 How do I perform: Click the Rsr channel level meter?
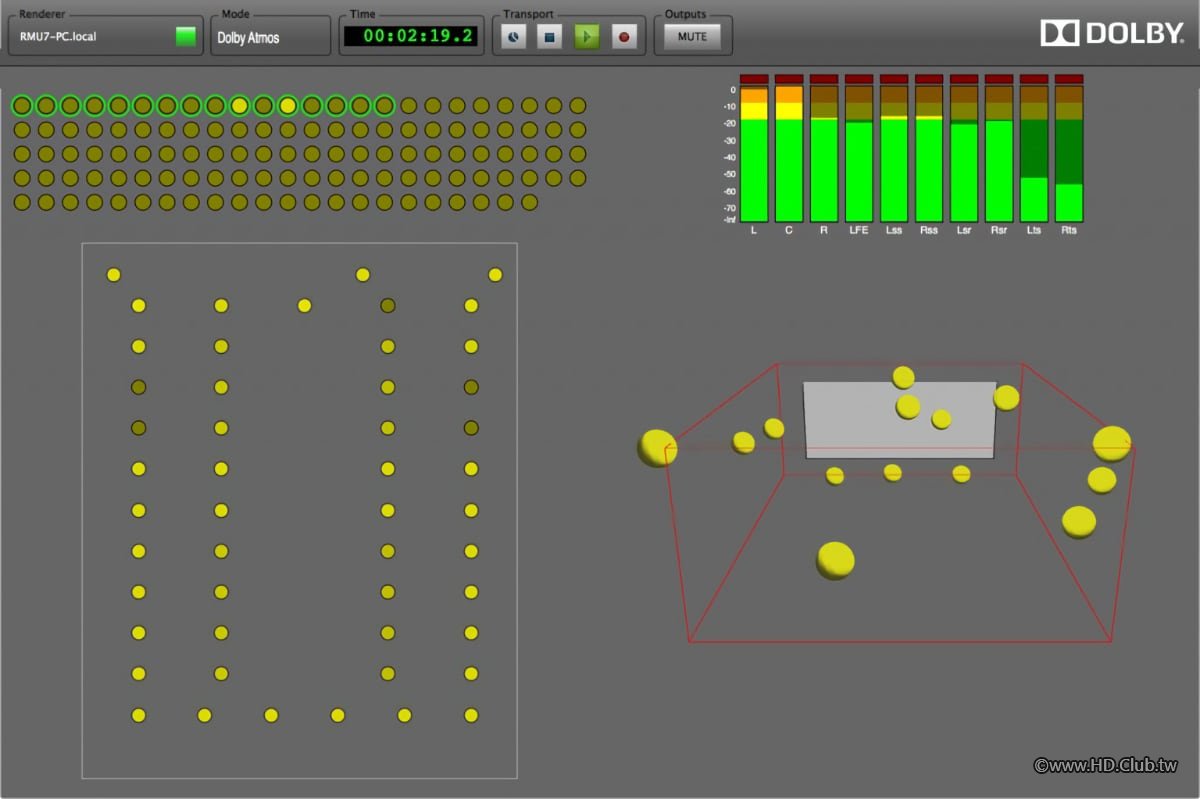[x=999, y=153]
